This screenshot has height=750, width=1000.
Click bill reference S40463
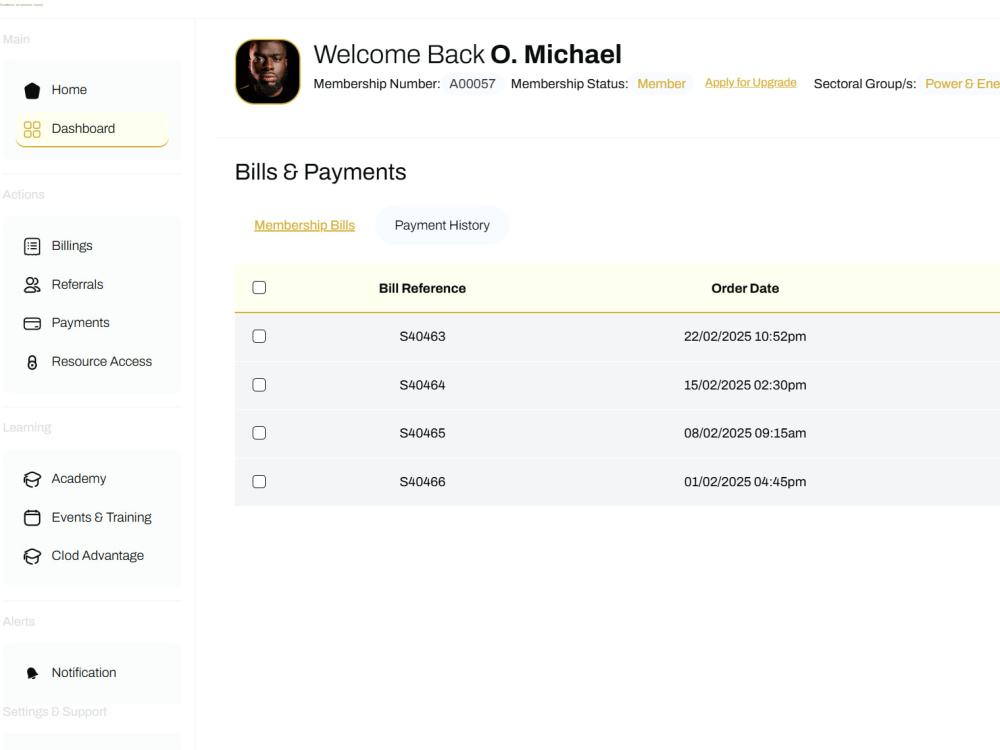(422, 336)
